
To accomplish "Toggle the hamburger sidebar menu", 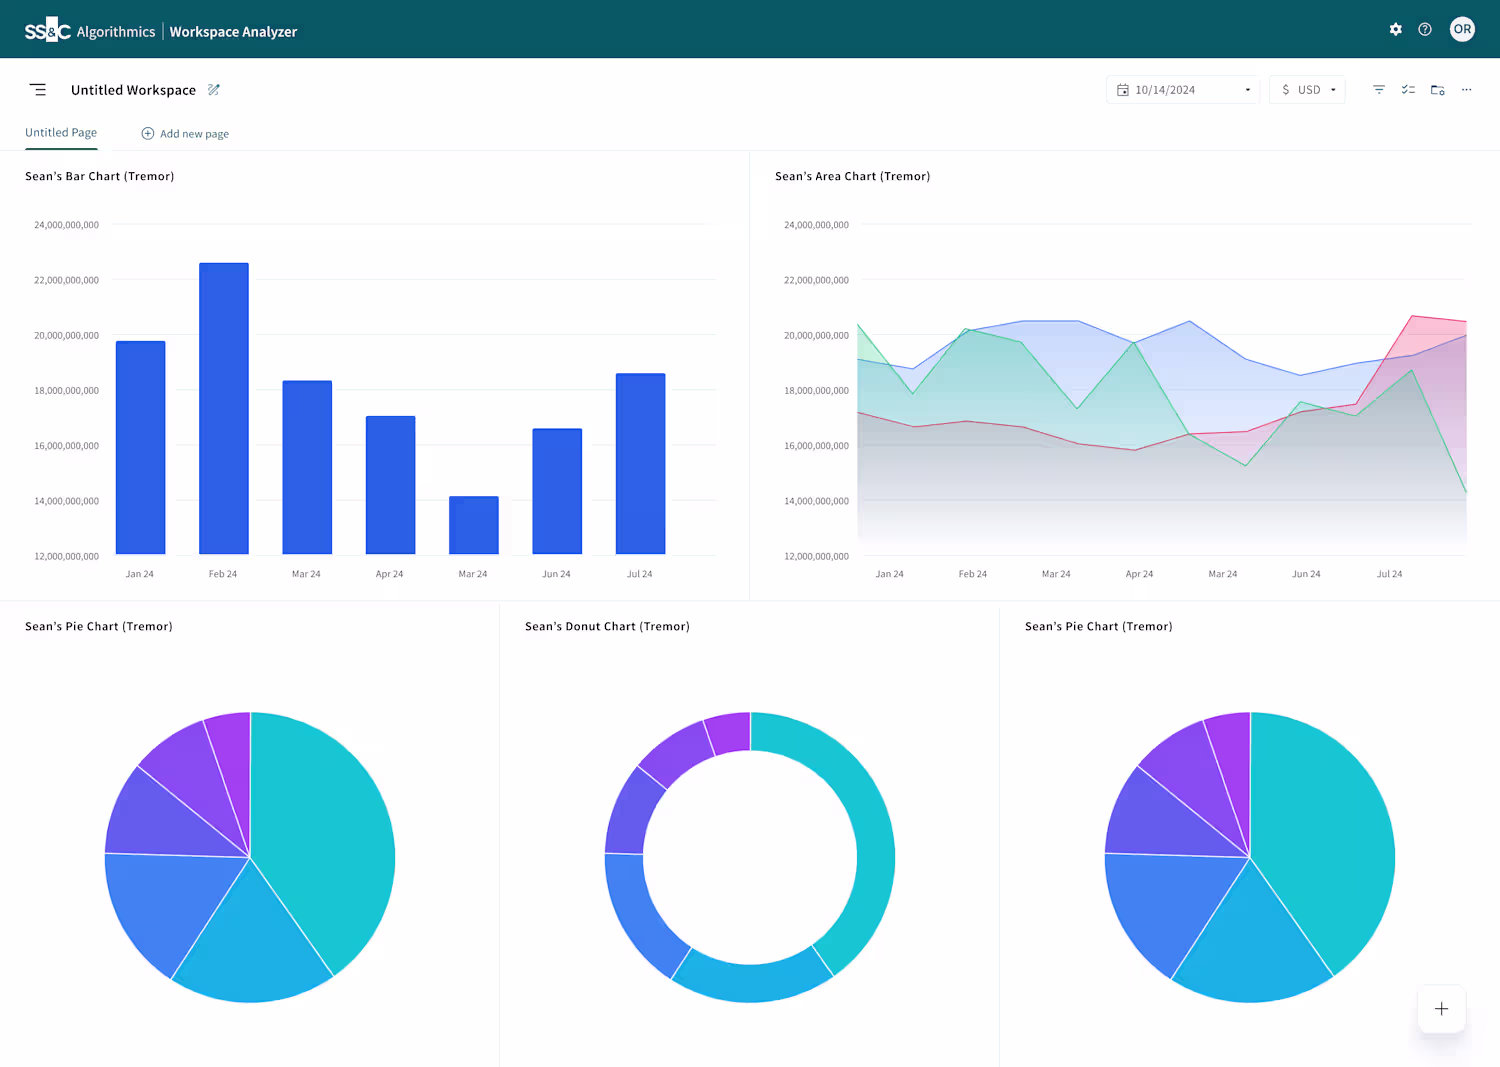I will click(x=38, y=90).
